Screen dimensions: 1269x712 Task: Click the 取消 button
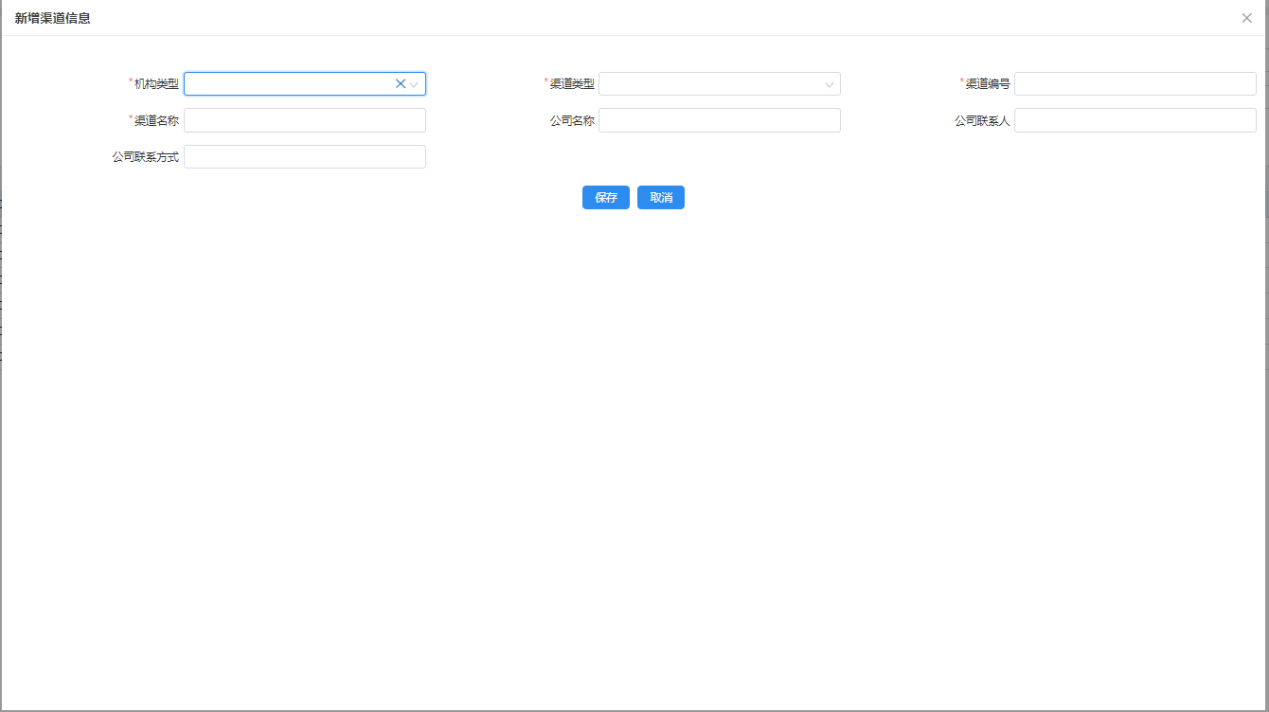click(x=661, y=198)
